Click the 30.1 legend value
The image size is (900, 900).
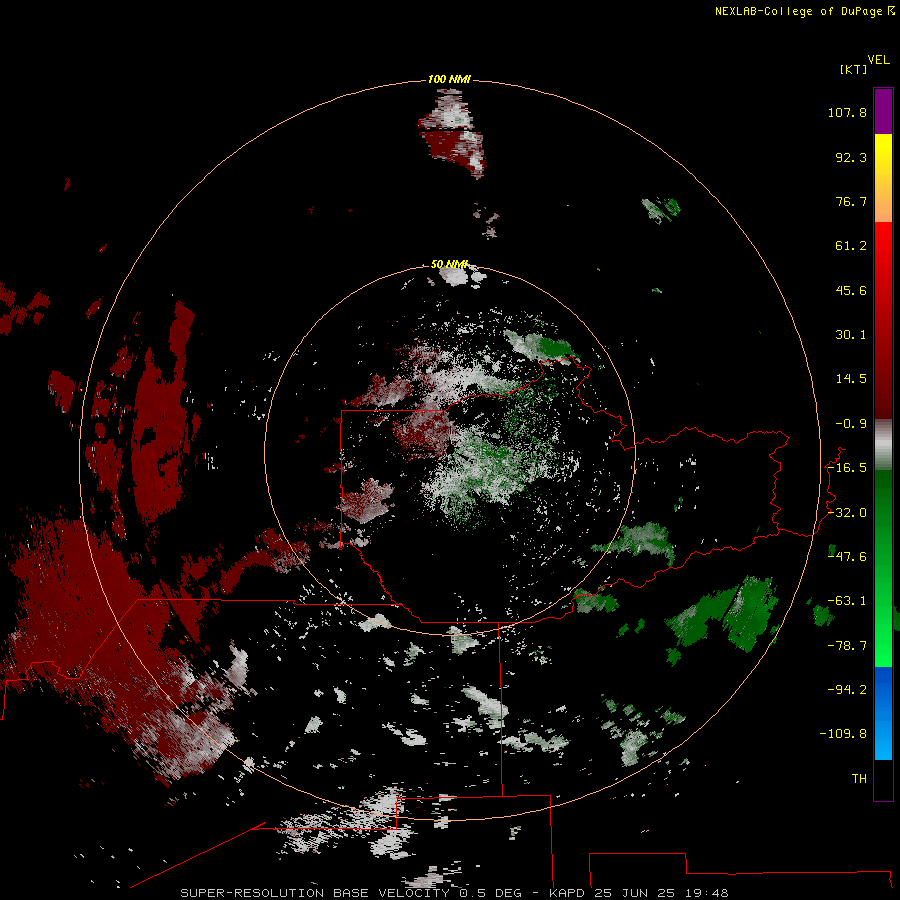click(x=851, y=335)
